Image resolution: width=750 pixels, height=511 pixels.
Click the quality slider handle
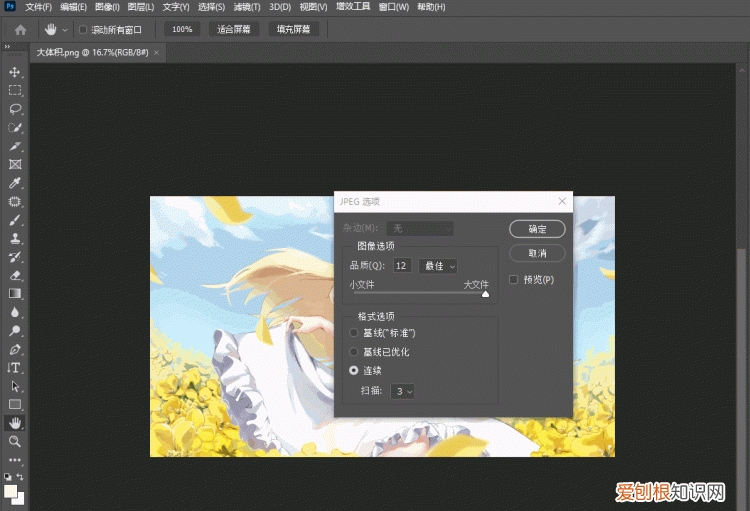tap(485, 294)
